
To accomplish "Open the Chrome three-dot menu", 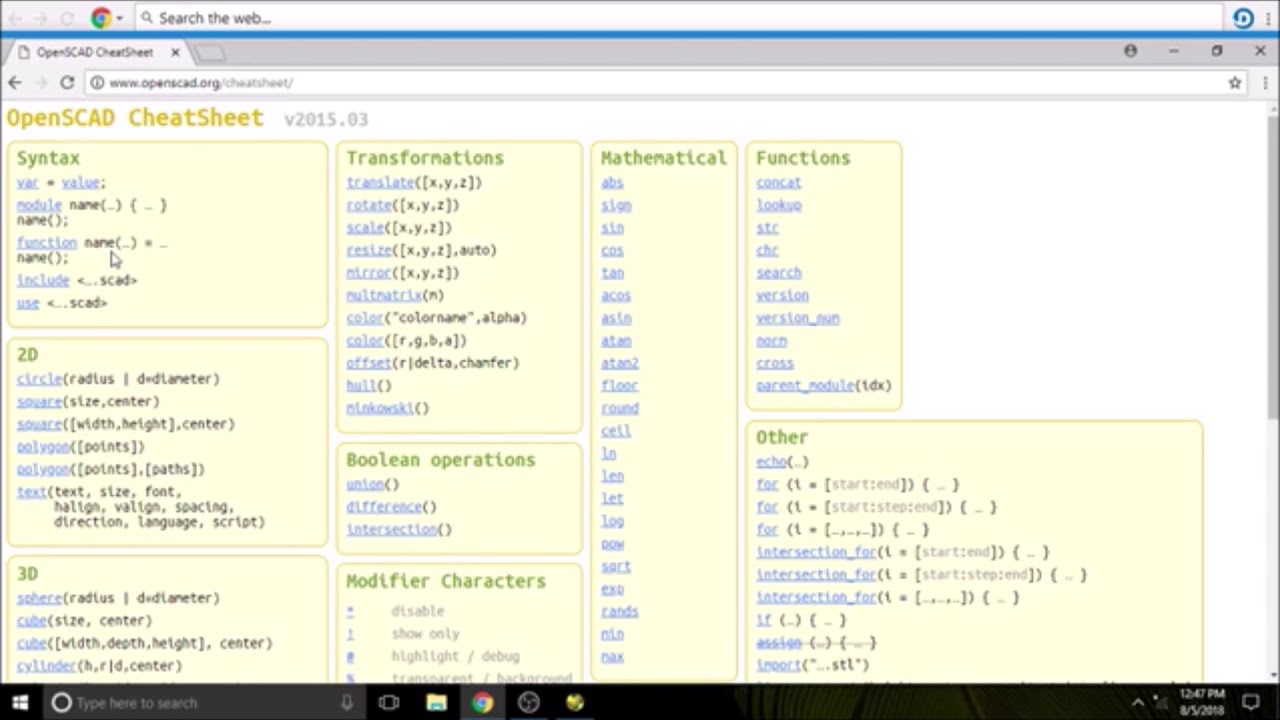I will (x=1265, y=83).
